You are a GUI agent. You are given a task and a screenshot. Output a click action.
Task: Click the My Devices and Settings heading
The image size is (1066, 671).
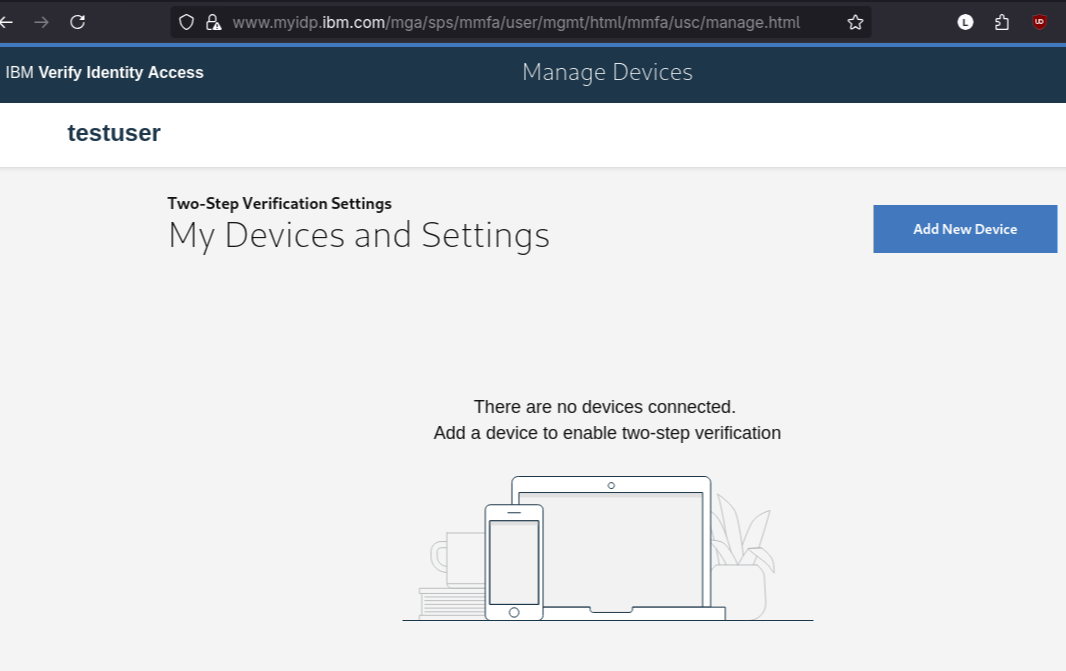tap(358, 235)
